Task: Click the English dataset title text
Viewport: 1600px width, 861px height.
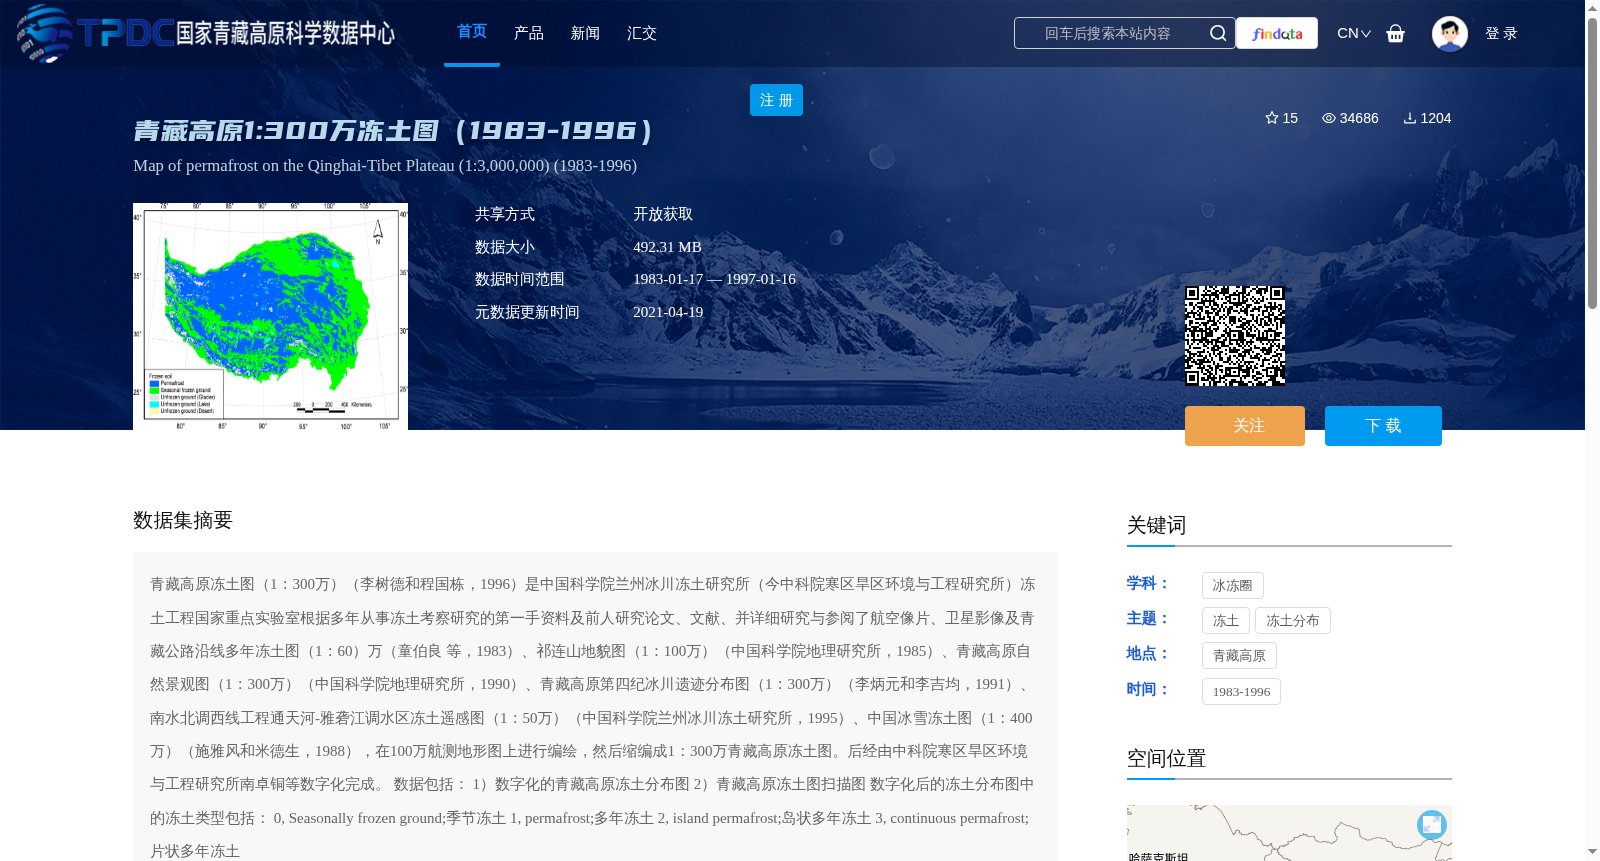Action: pos(385,165)
